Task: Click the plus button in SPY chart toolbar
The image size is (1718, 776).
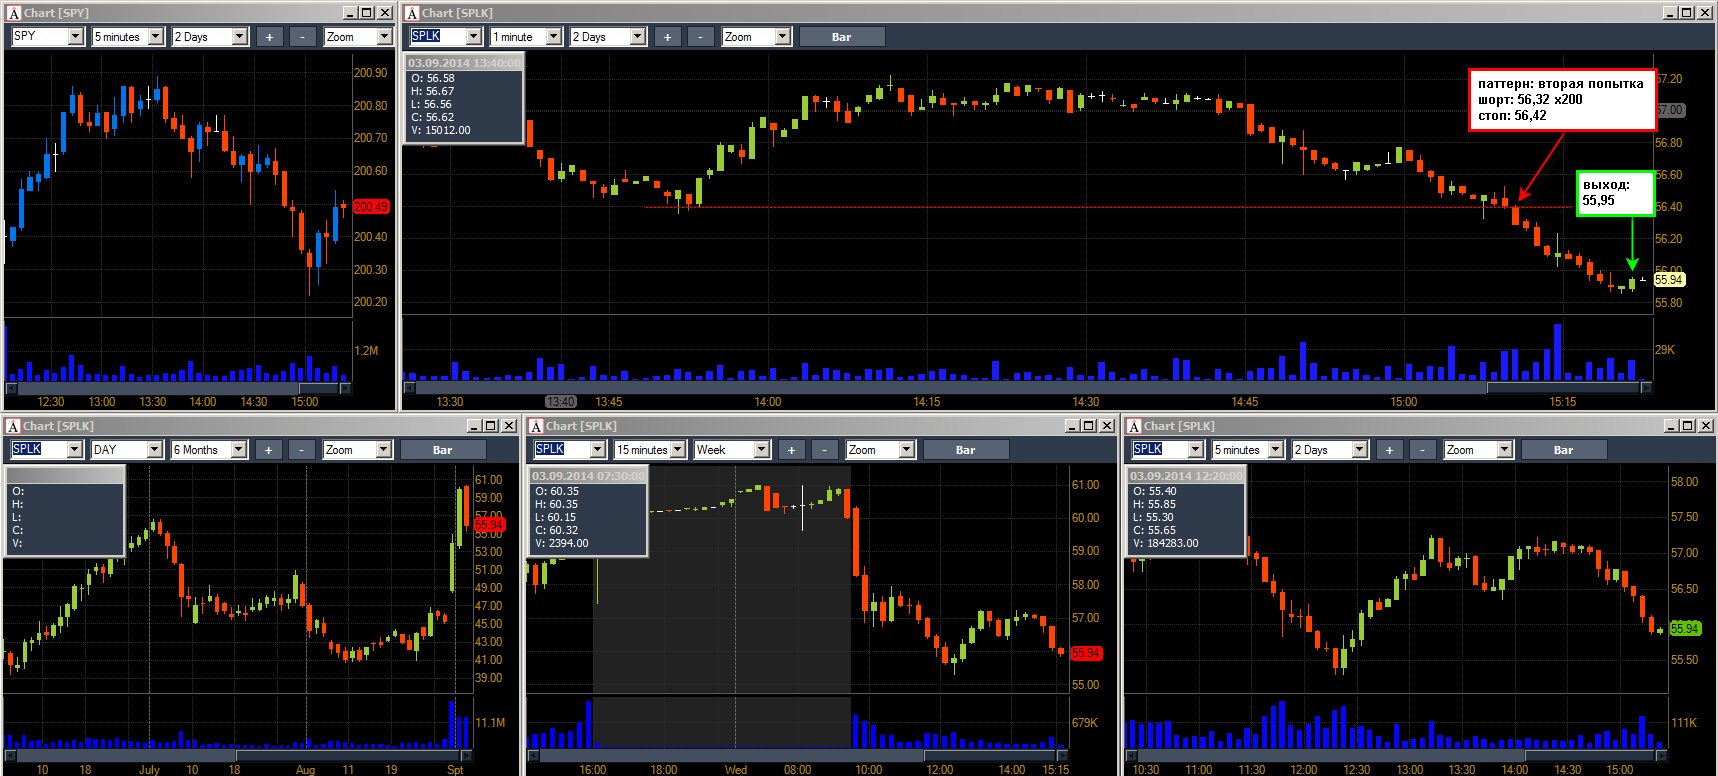Action: 269,37
